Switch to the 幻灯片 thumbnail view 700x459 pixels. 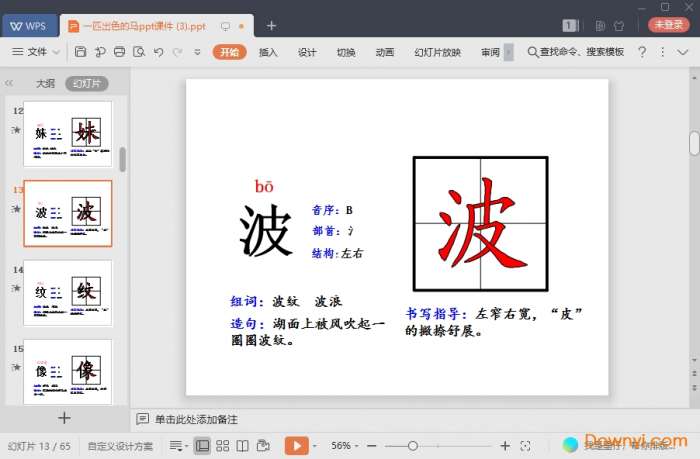tap(87, 83)
